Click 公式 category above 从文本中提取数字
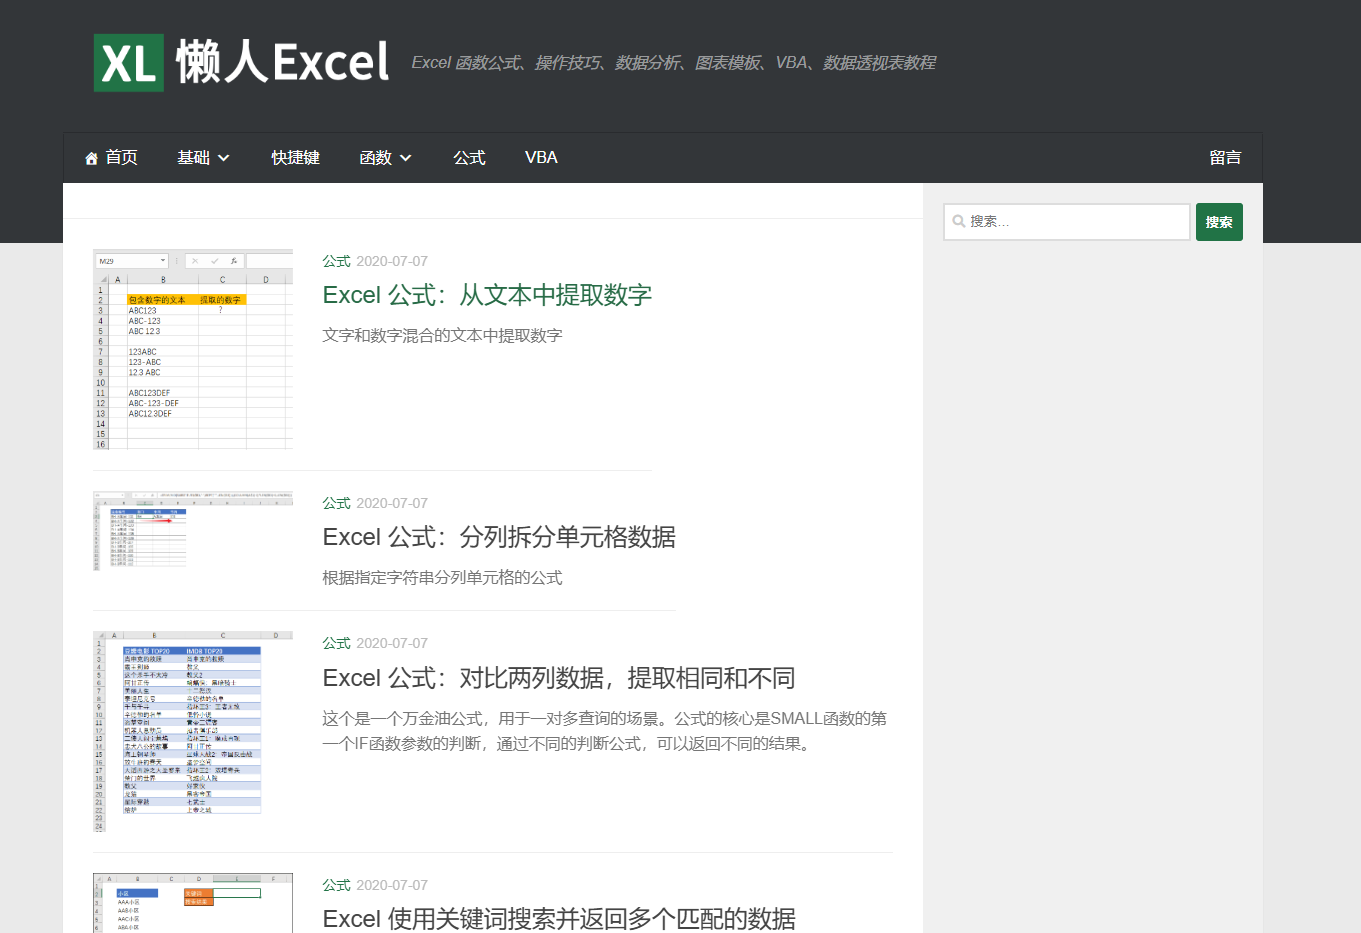This screenshot has width=1361, height=933. point(336,261)
